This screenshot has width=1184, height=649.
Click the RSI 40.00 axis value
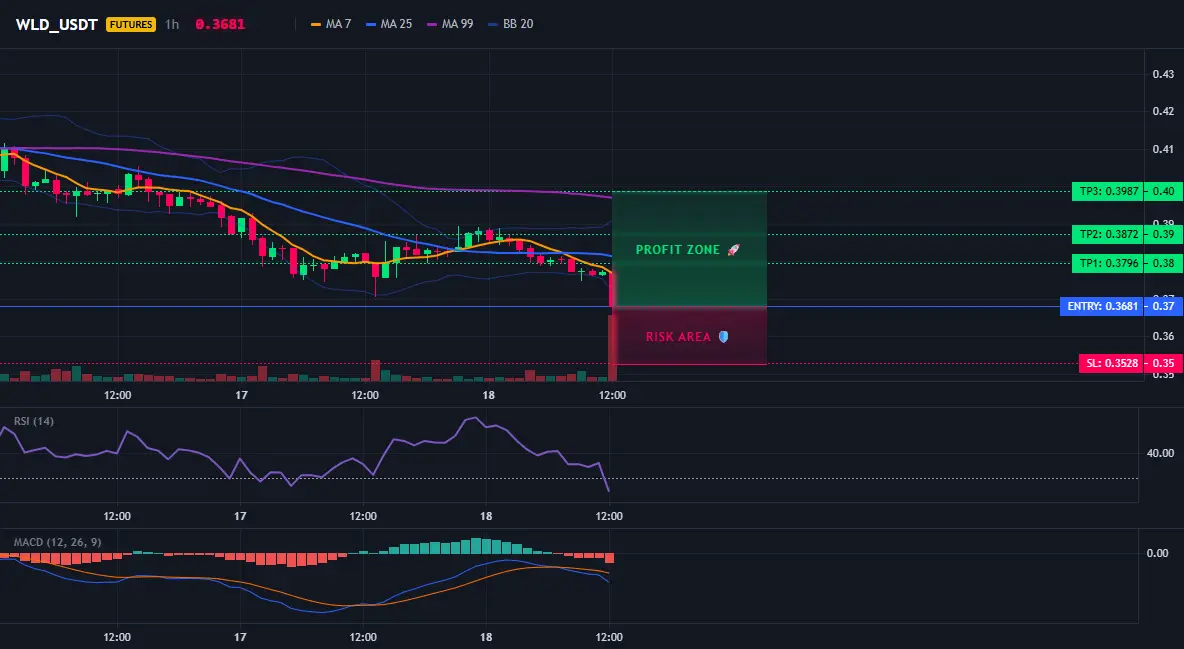click(1160, 453)
